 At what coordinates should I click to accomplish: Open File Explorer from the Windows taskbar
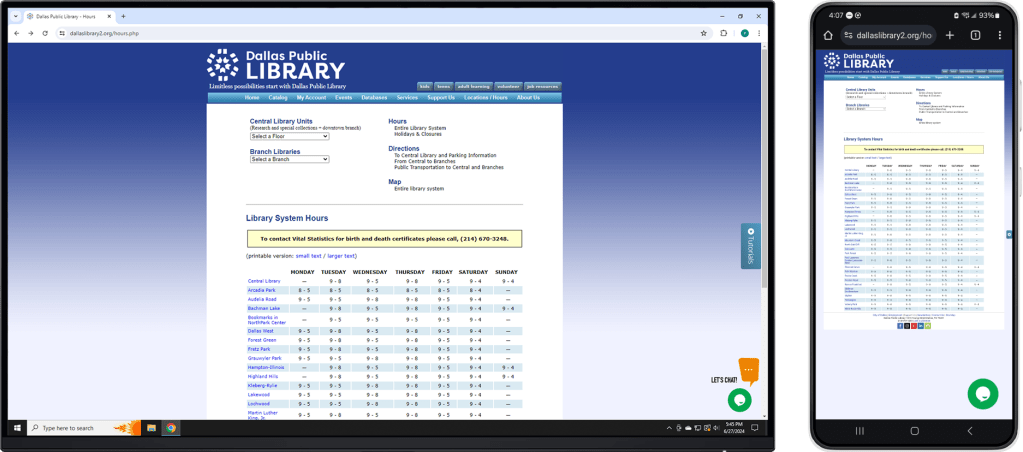(152, 428)
